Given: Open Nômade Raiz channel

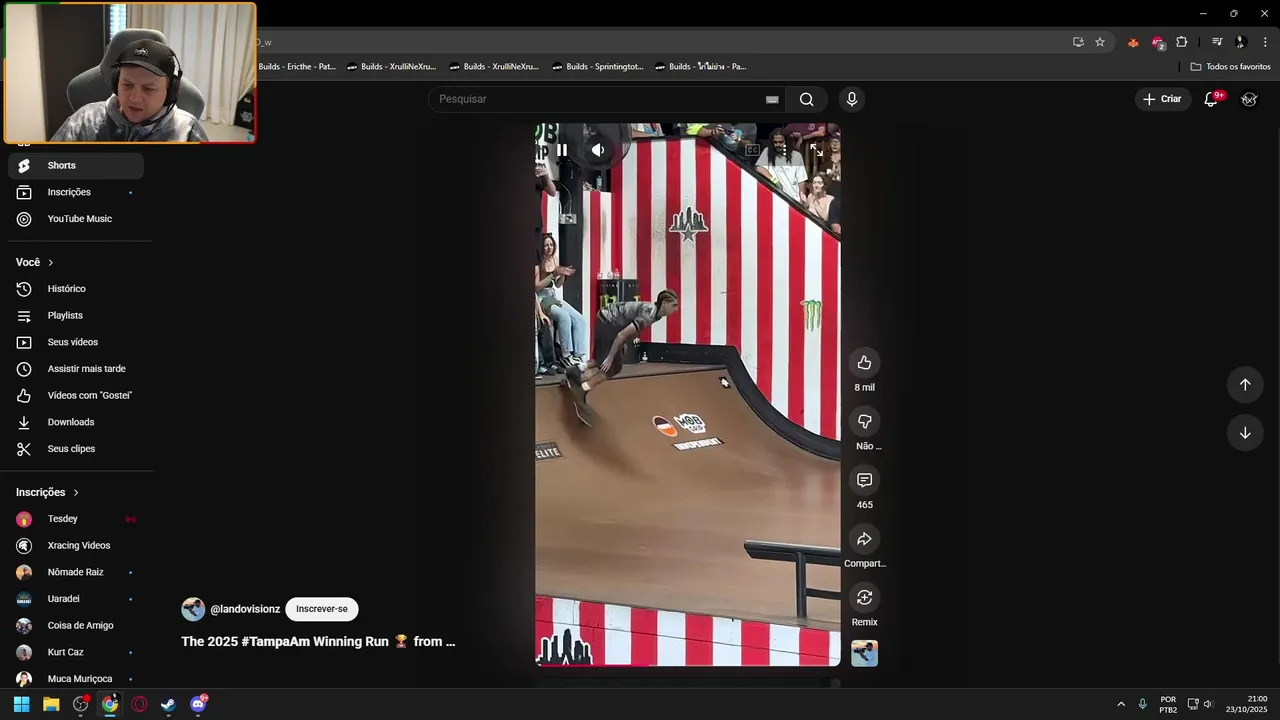Looking at the screenshot, I should point(76,572).
